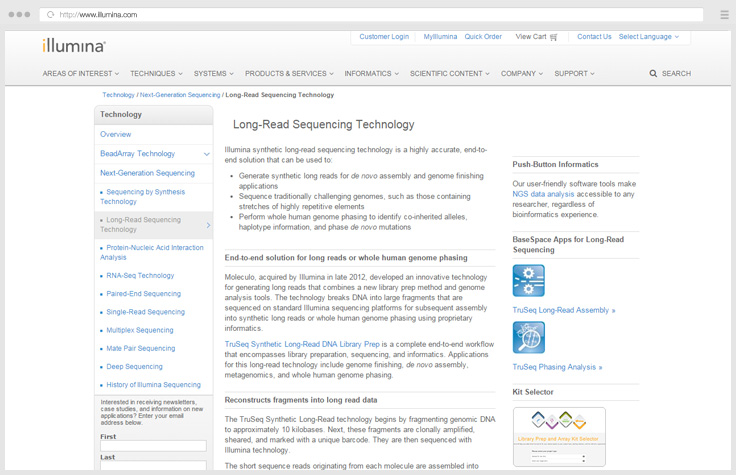This screenshot has width=736, height=475.
Task: Click the Illumina logo
Action: [x=73, y=45]
